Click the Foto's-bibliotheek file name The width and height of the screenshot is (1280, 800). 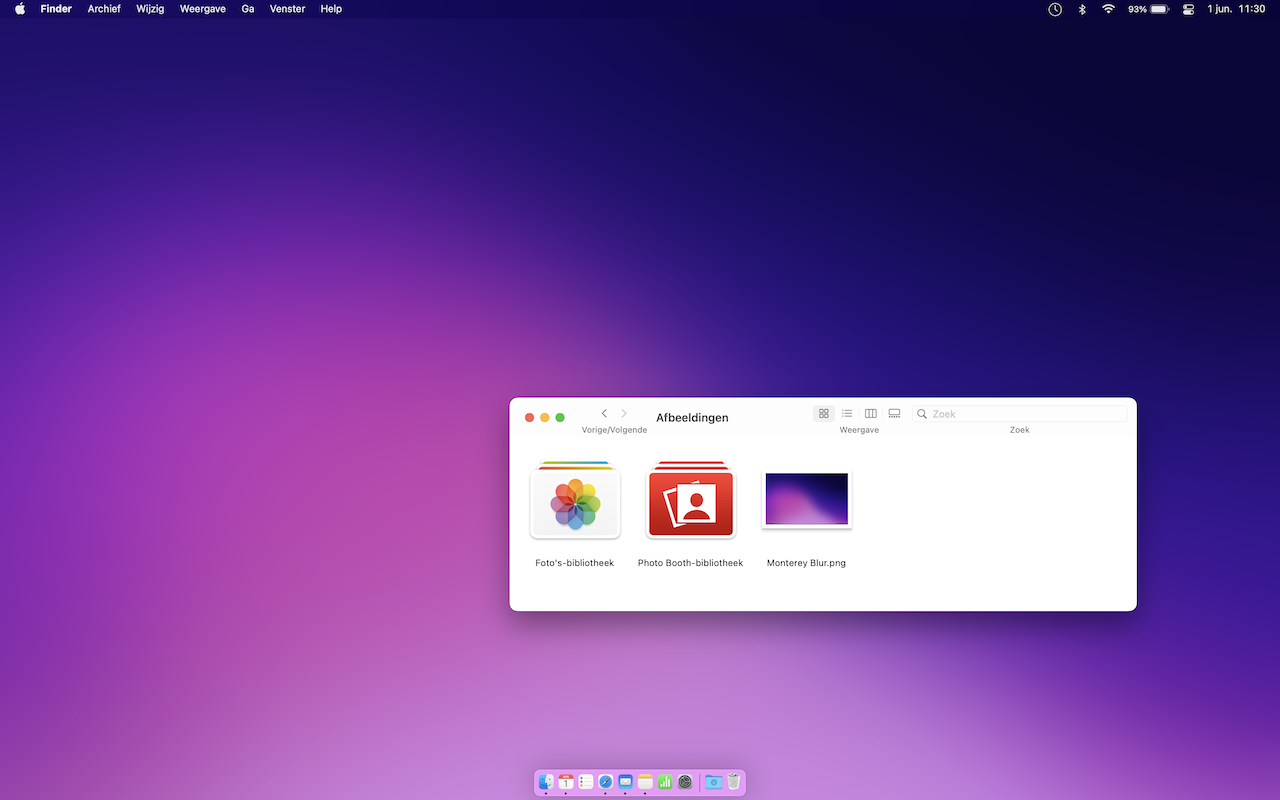pos(575,563)
